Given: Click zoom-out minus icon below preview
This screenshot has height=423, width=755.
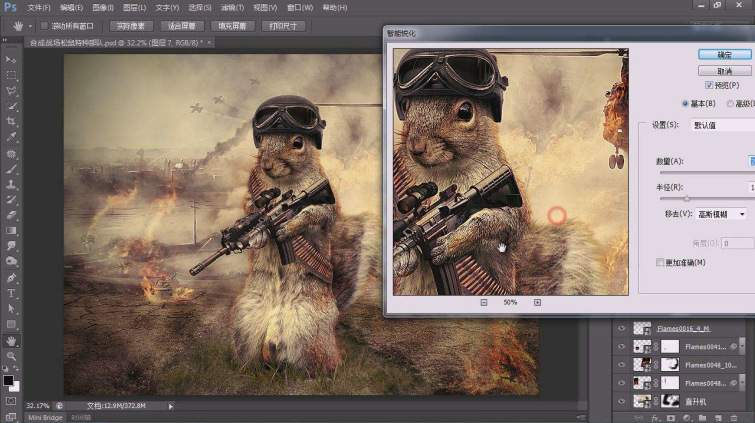Looking at the screenshot, I should pos(484,303).
